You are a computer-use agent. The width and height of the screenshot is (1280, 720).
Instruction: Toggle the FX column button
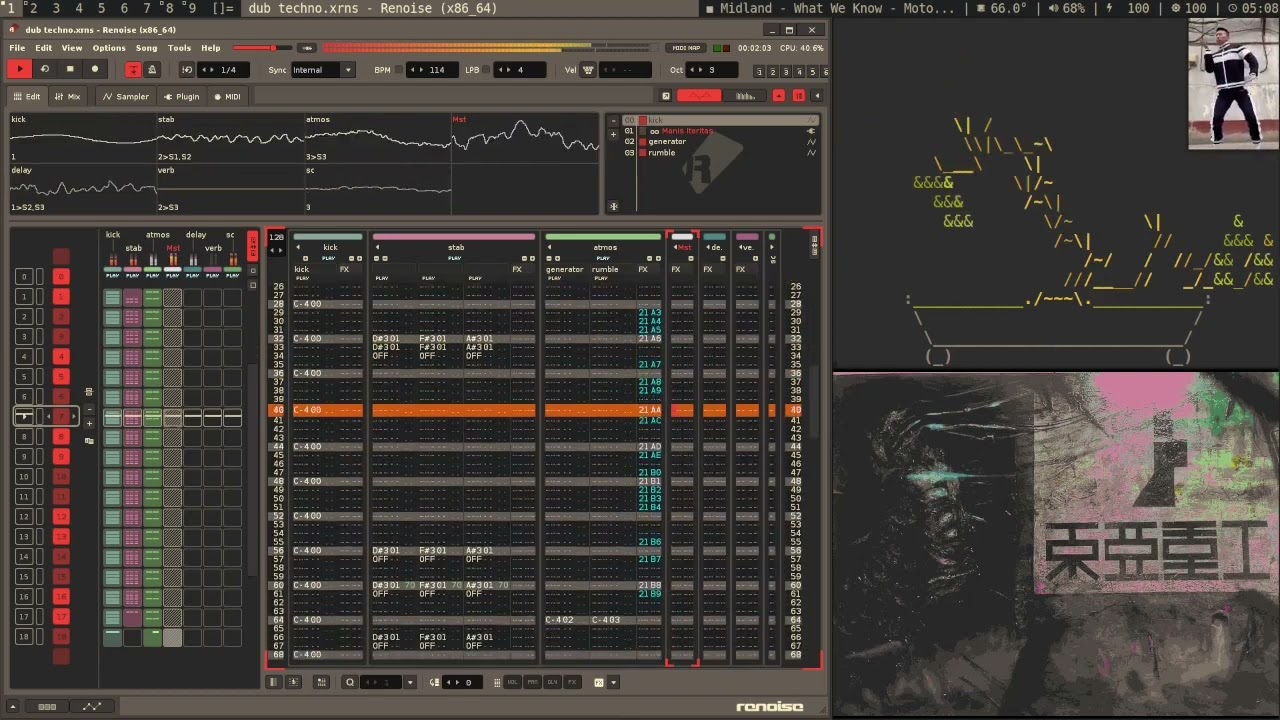573,682
